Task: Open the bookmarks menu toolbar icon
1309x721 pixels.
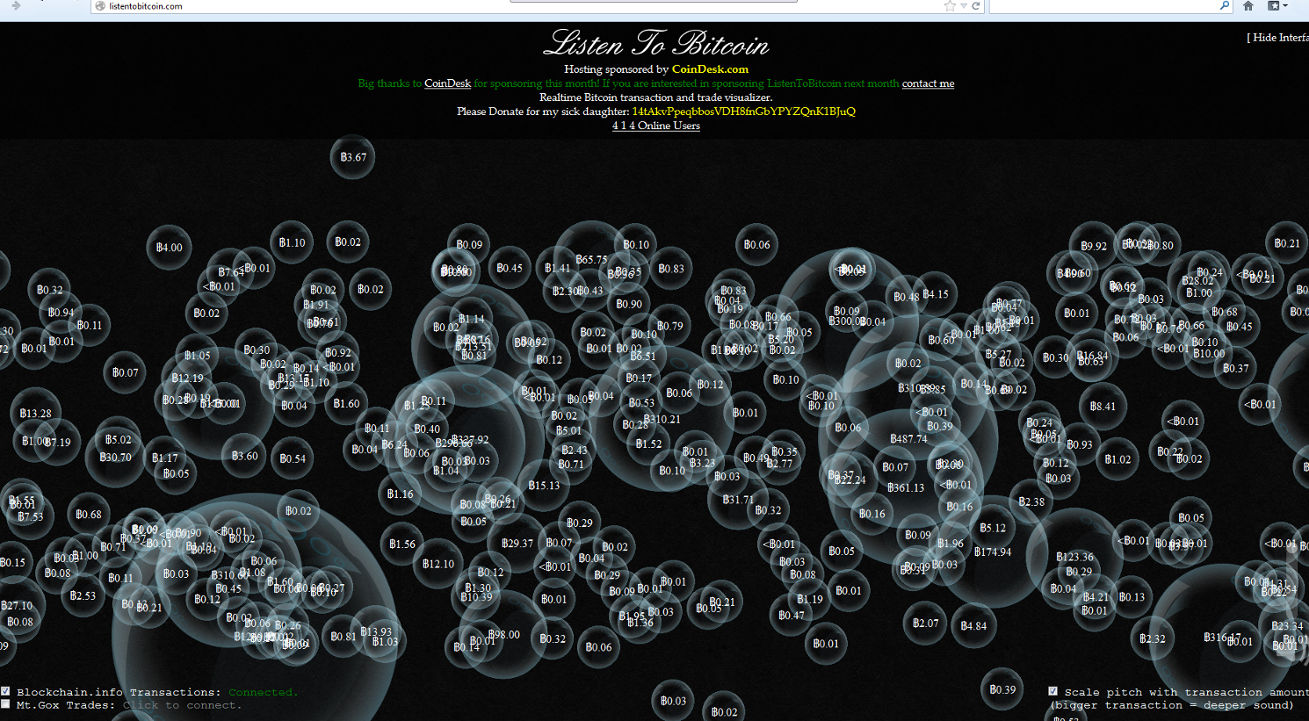Action: coord(1275,6)
